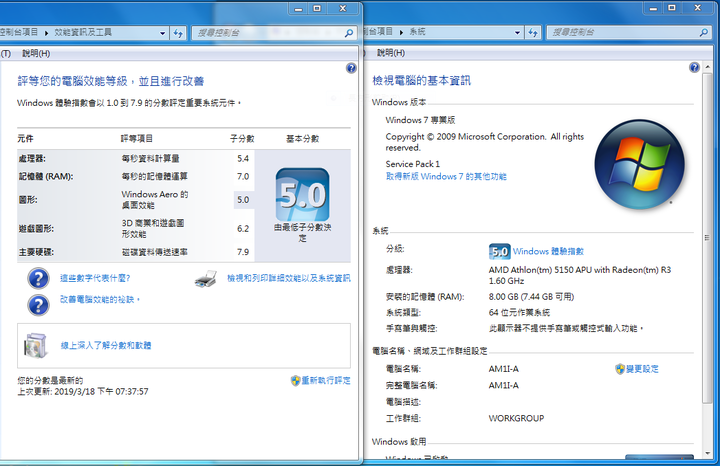Click Windows 體驗指數 link
The width and height of the screenshot is (720, 466).
point(548,251)
